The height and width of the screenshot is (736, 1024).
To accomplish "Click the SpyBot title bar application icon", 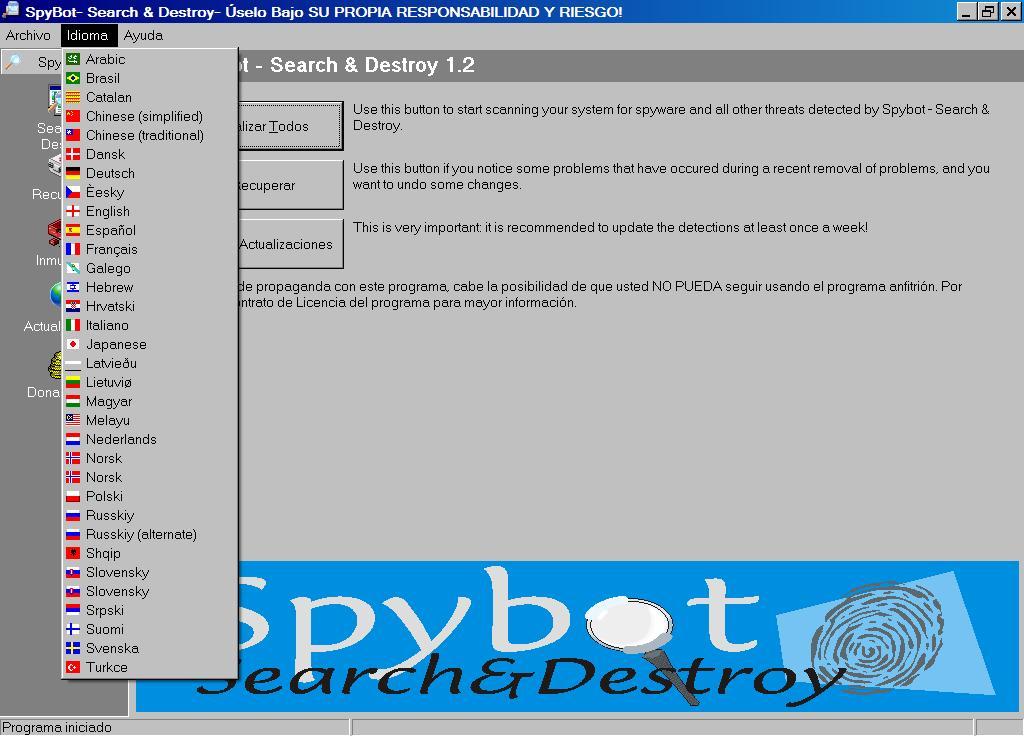I will 11,10.
